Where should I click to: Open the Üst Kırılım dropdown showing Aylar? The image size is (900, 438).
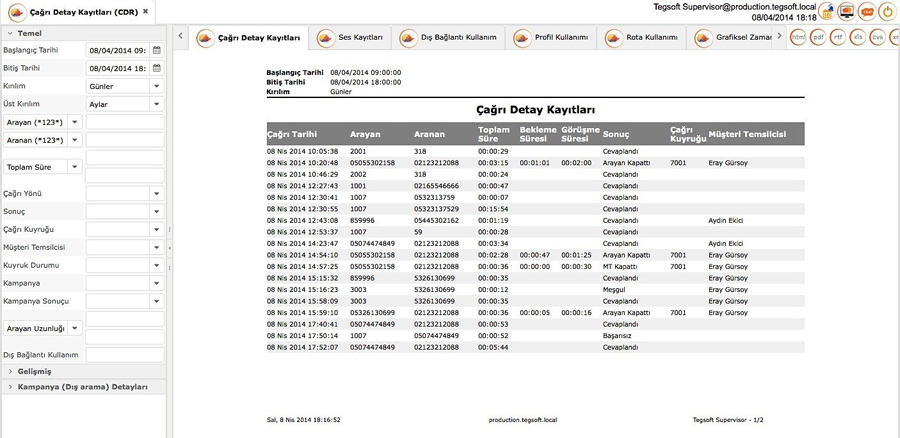point(125,104)
